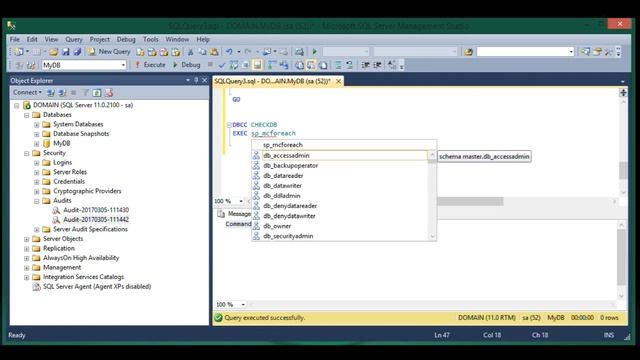The image size is (640, 360).
Task: Toggle the IntelliSense Enabled button
Action: [x=257, y=65]
